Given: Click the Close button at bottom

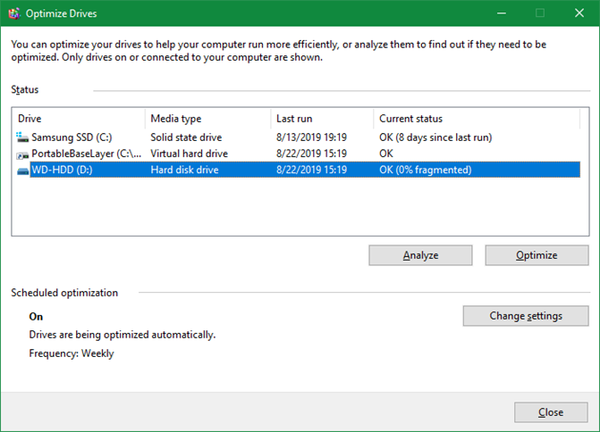Looking at the screenshot, I should [550, 412].
